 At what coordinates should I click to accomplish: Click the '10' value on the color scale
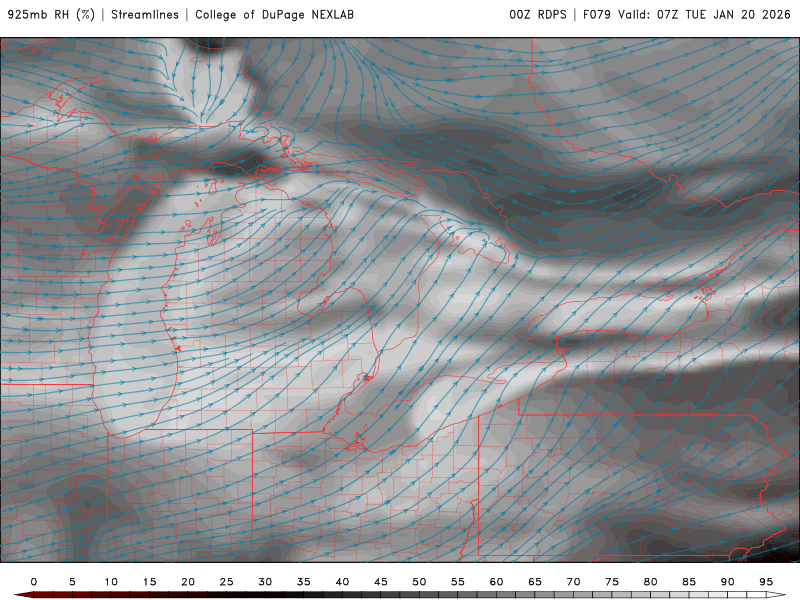(111, 582)
